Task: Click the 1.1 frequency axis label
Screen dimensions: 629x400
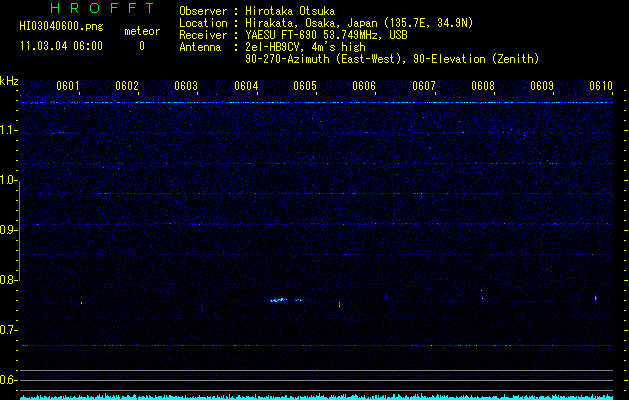Action: tap(8, 130)
